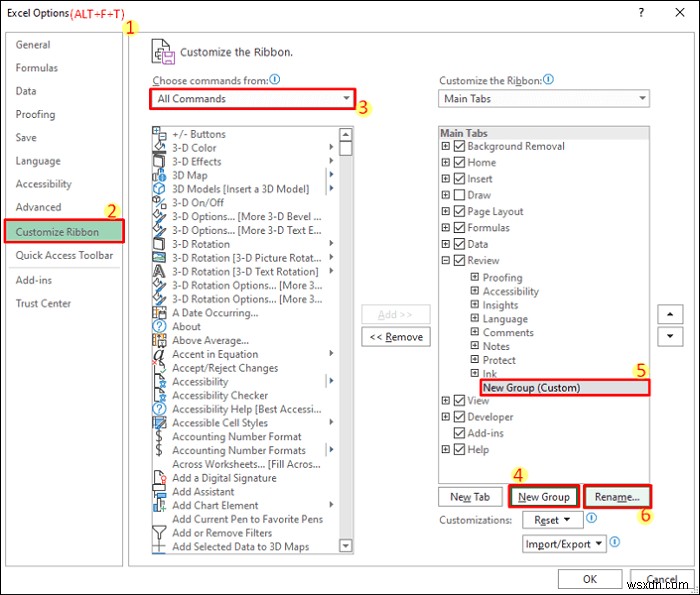This screenshot has width=700, height=595.
Task: Click the << Remove button
Action: [396, 337]
